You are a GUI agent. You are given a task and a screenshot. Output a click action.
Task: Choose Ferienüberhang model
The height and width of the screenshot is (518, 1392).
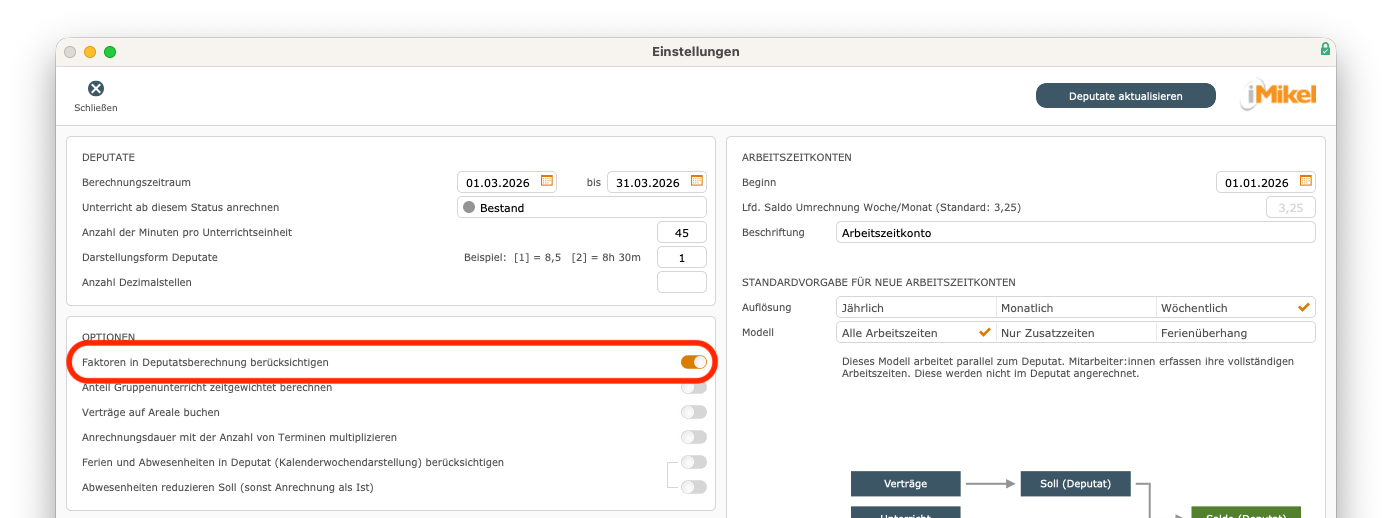(1236, 332)
